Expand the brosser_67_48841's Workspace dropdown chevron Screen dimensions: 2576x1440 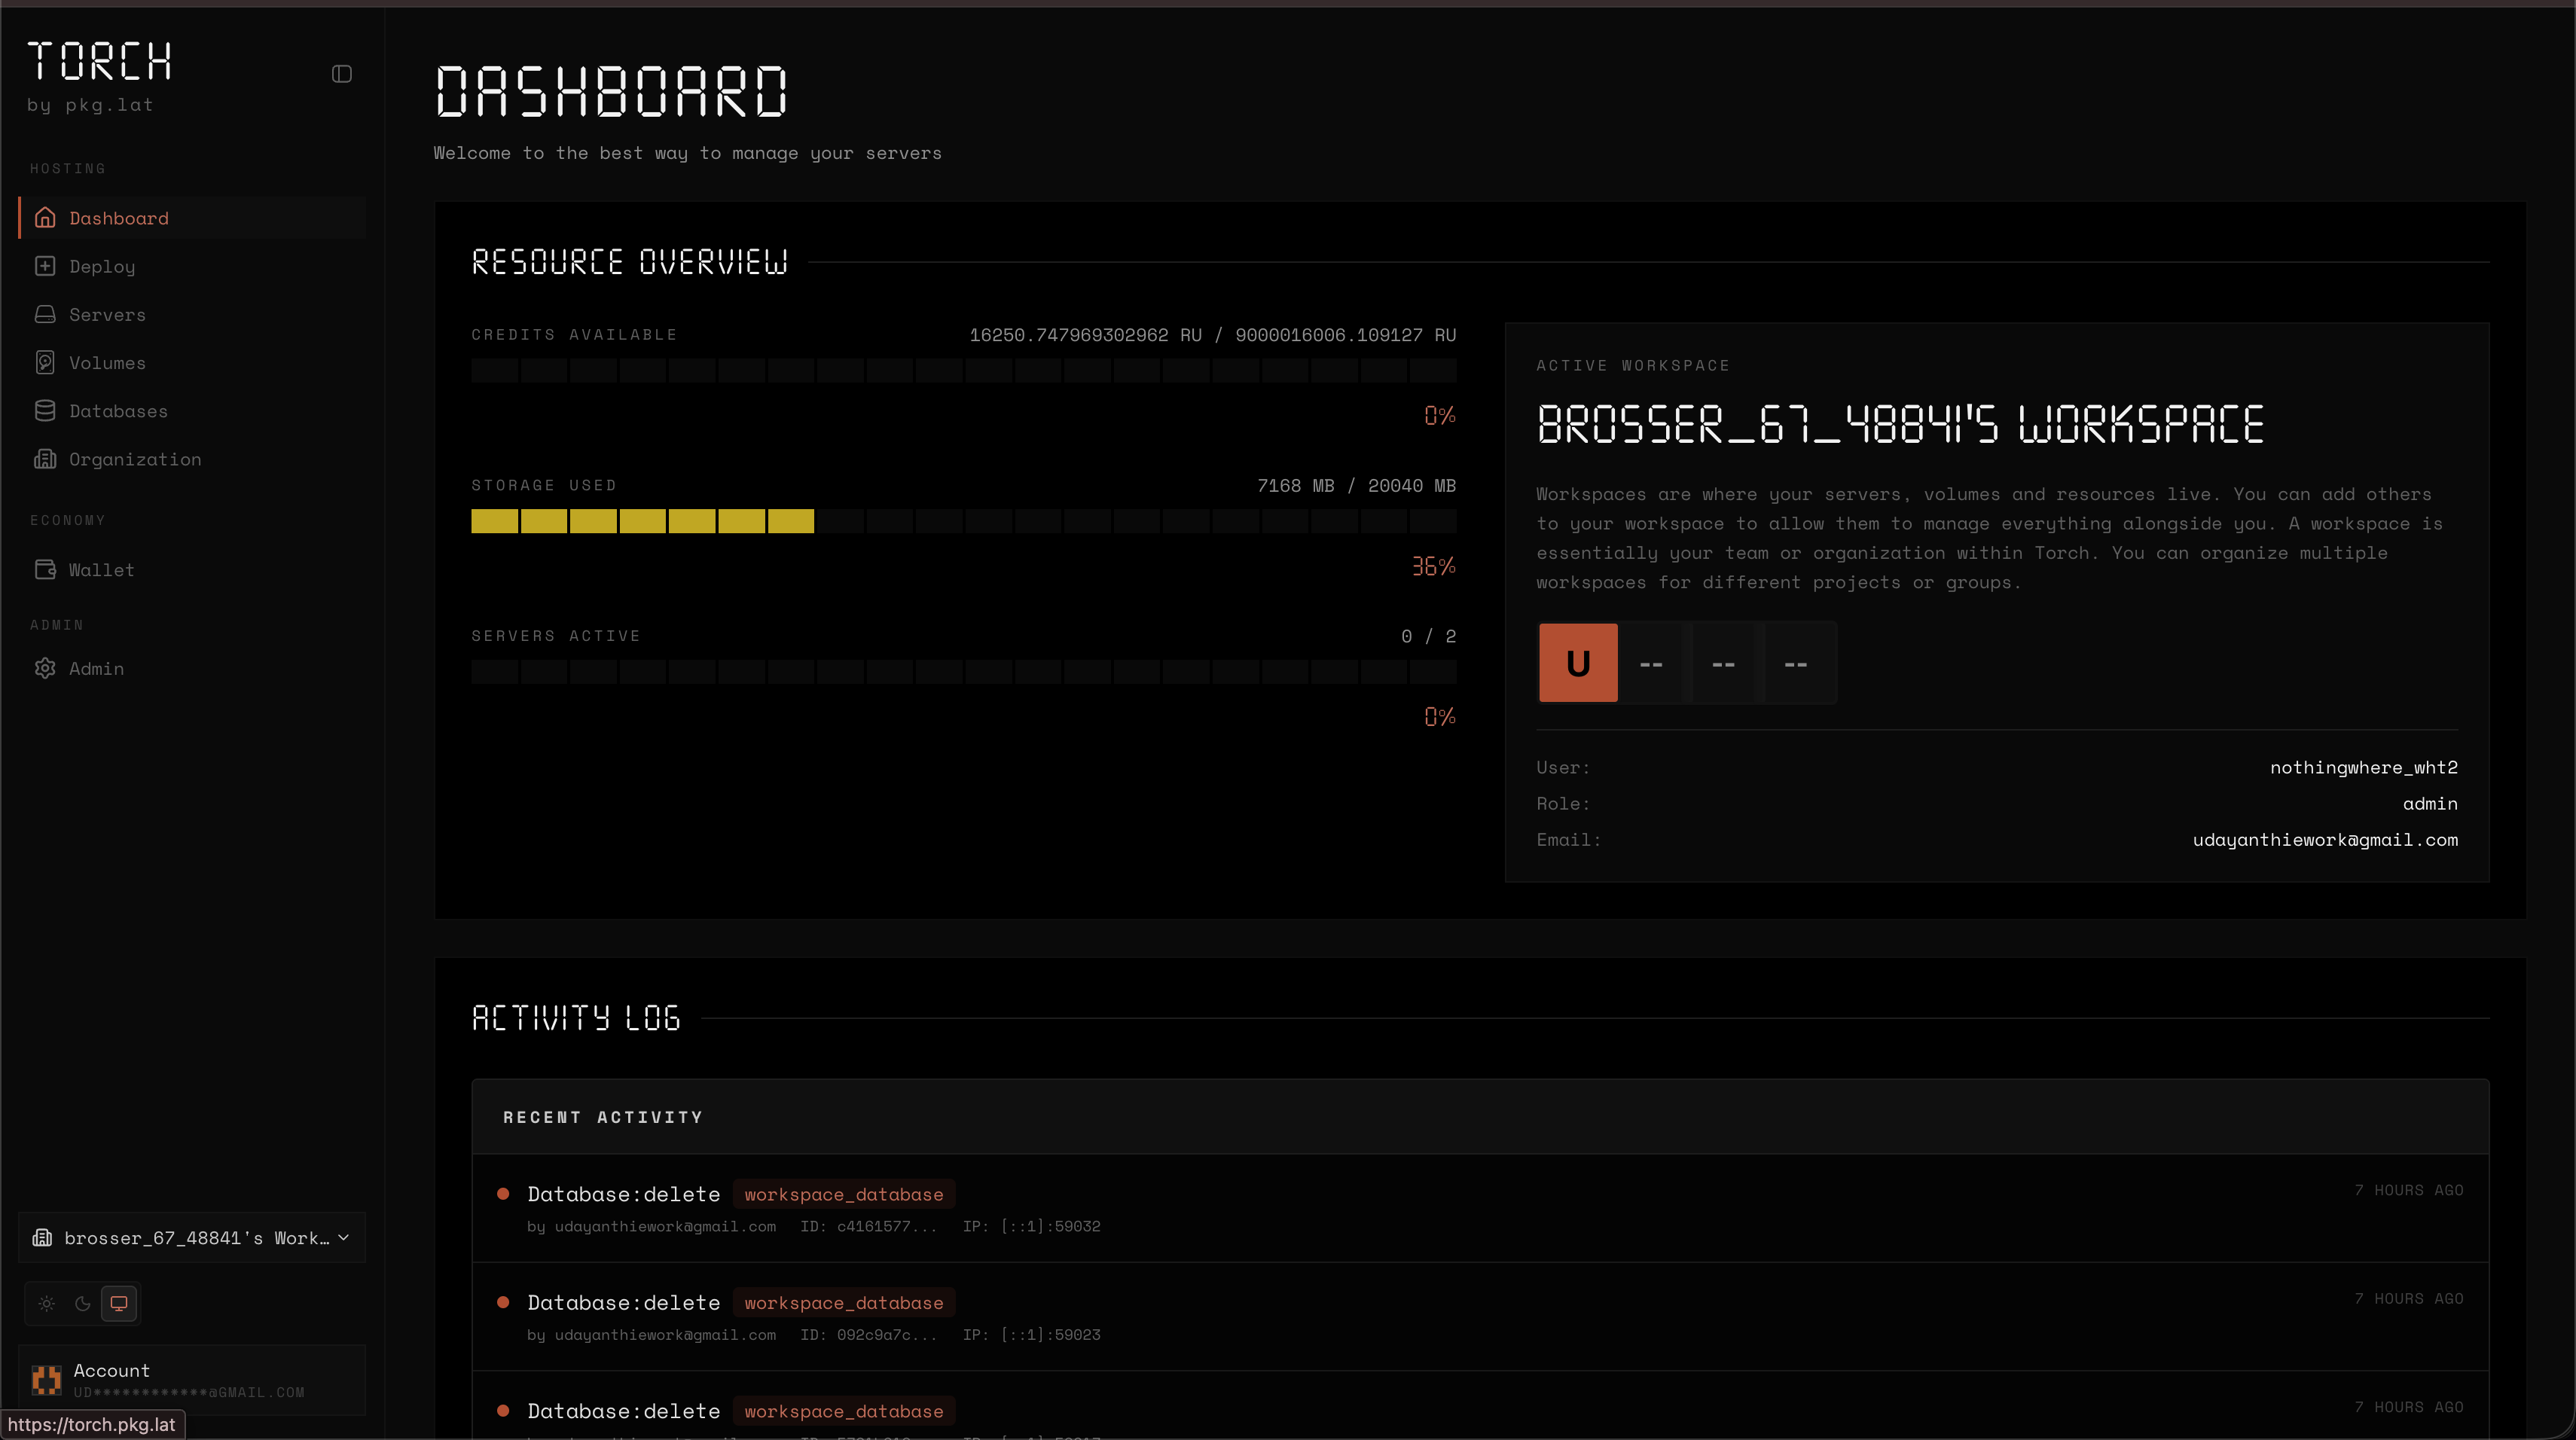point(344,1238)
